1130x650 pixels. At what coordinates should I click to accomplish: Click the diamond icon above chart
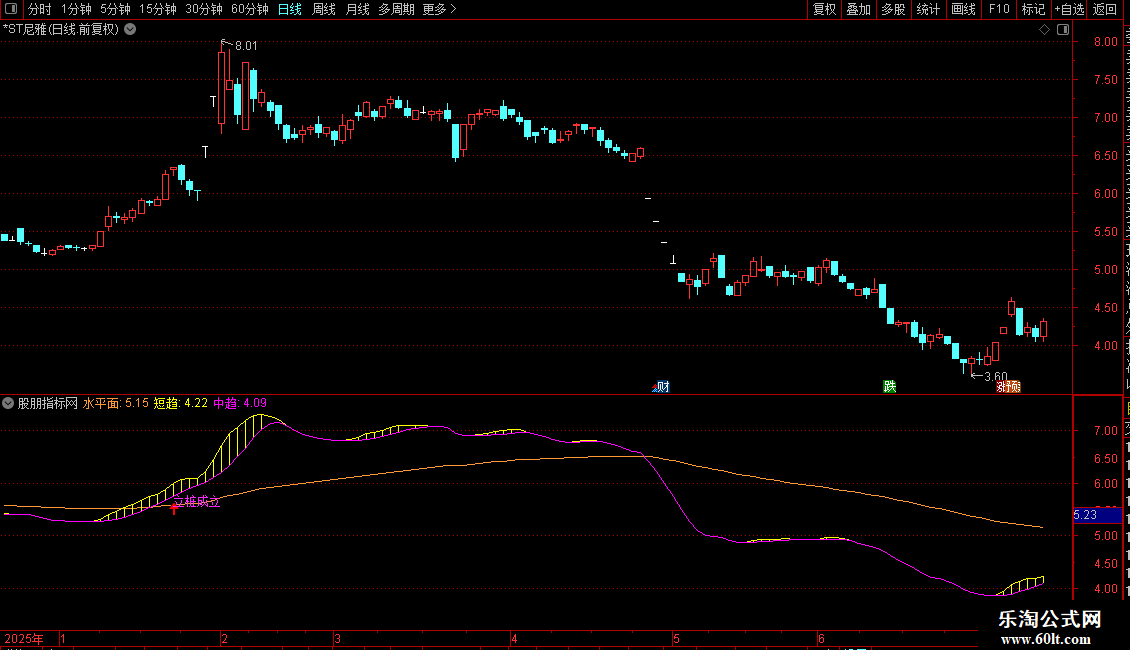[1044, 30]
